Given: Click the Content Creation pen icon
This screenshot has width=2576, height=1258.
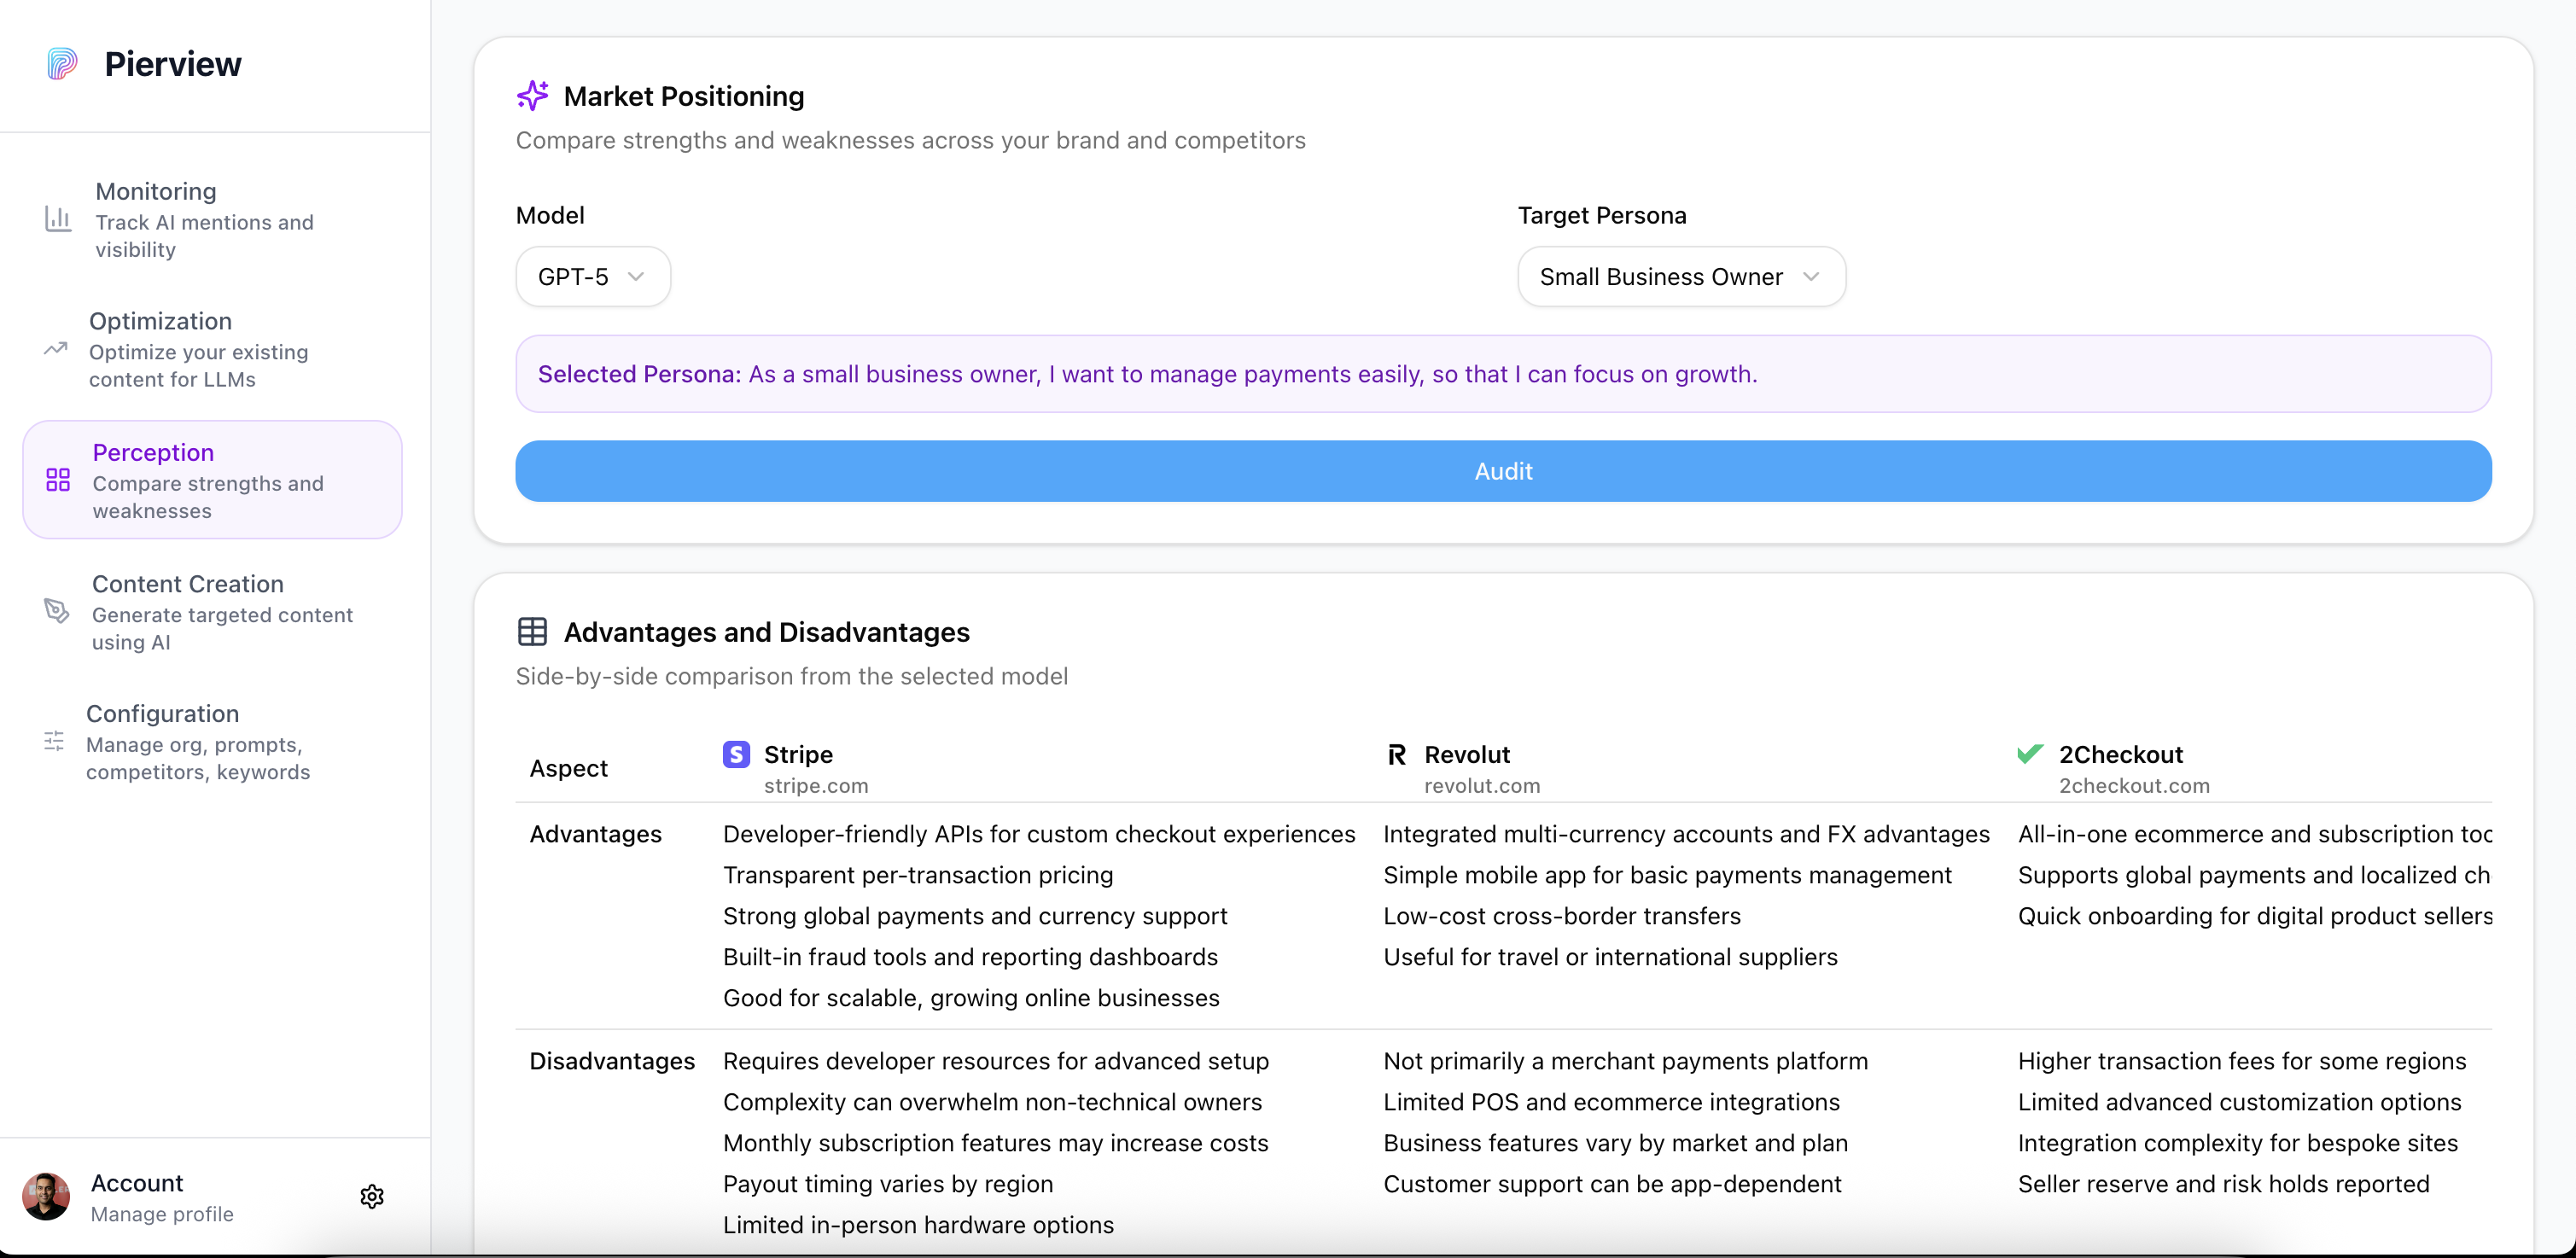Looking at the screenshot, I should click(57, 611).
